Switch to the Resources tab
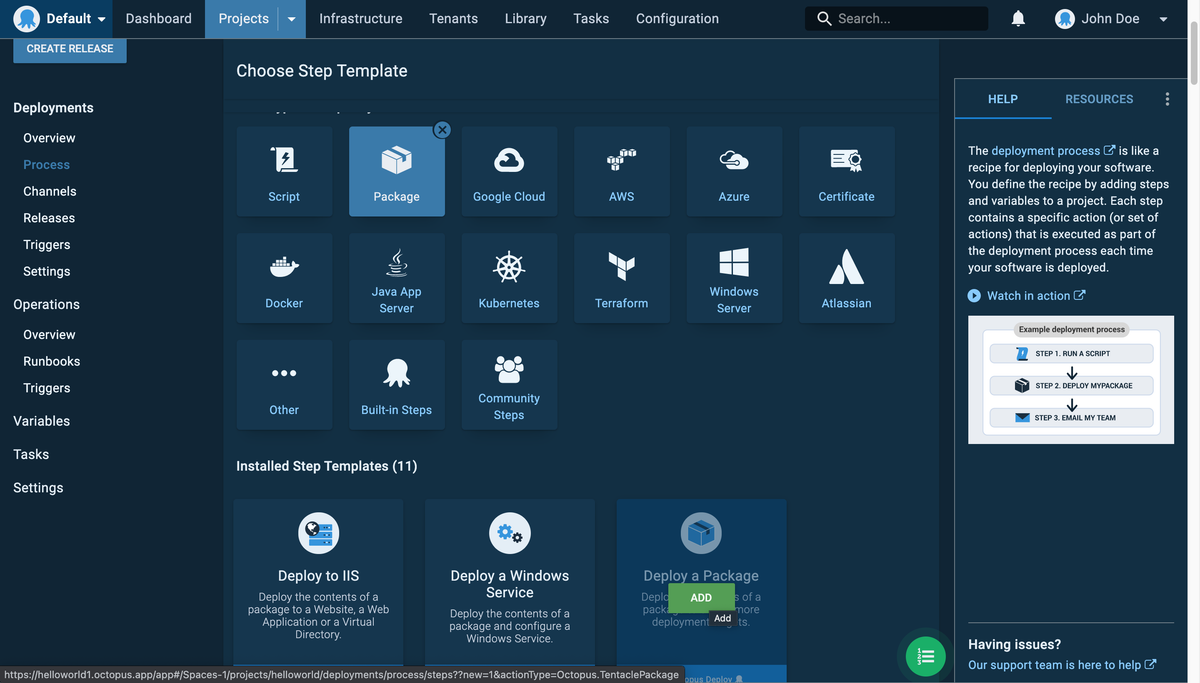The image size is (1200, 683). pos(1096,97)
